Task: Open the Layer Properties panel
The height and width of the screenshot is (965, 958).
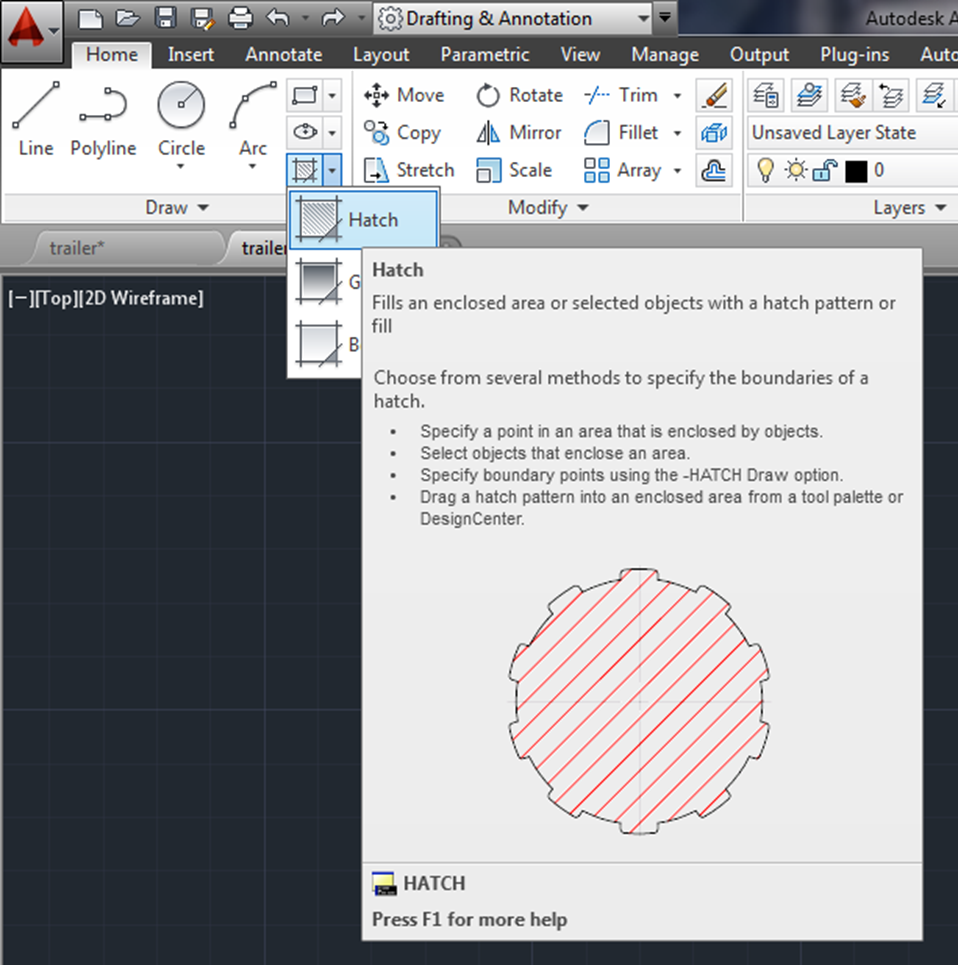Action: (766, 95)
